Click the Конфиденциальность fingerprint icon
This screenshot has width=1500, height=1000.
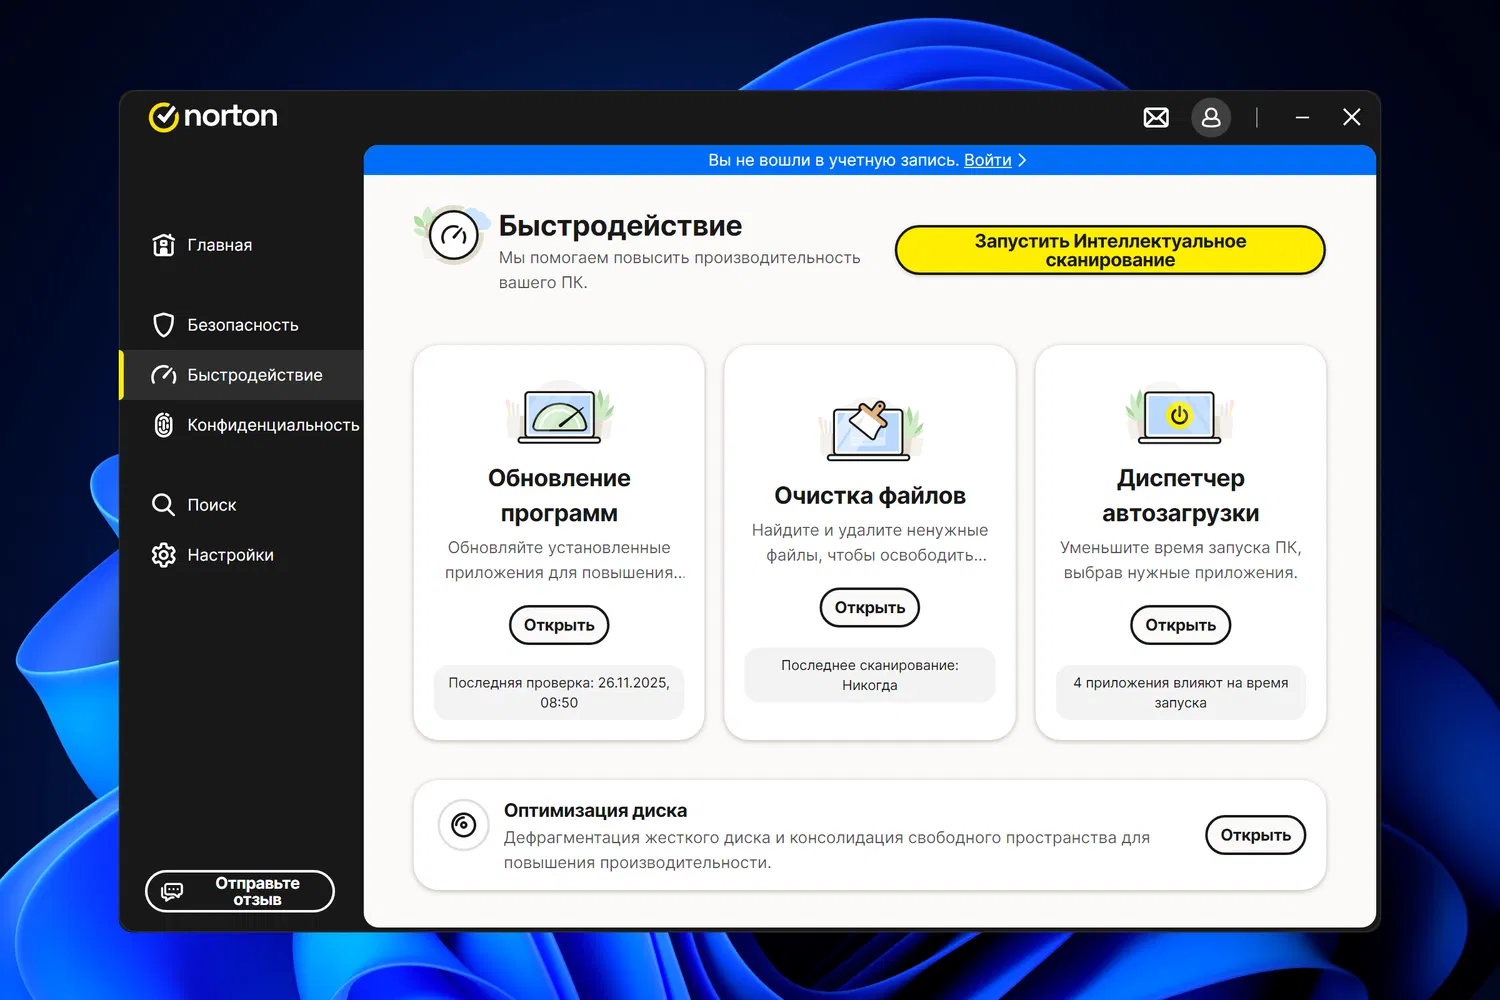click(163, 425)
